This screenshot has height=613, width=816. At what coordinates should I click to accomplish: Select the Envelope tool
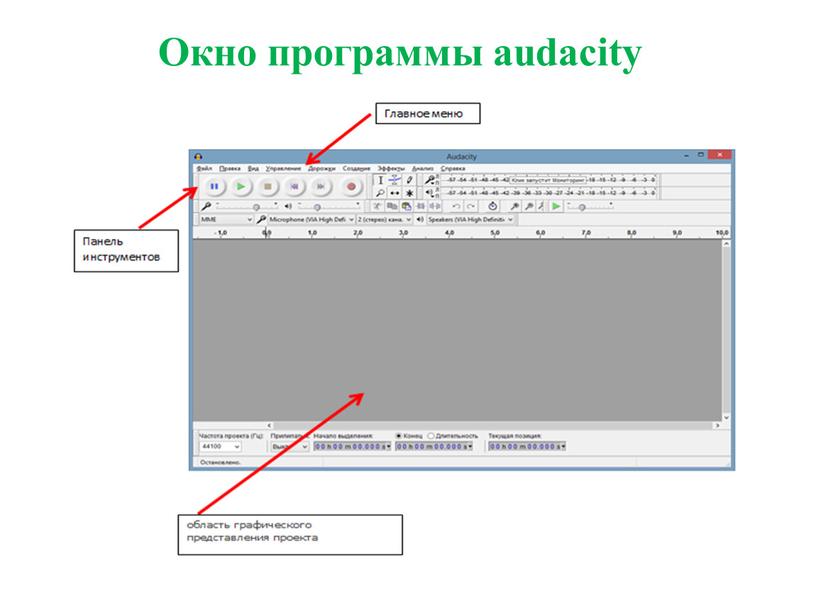pos(393,180)
